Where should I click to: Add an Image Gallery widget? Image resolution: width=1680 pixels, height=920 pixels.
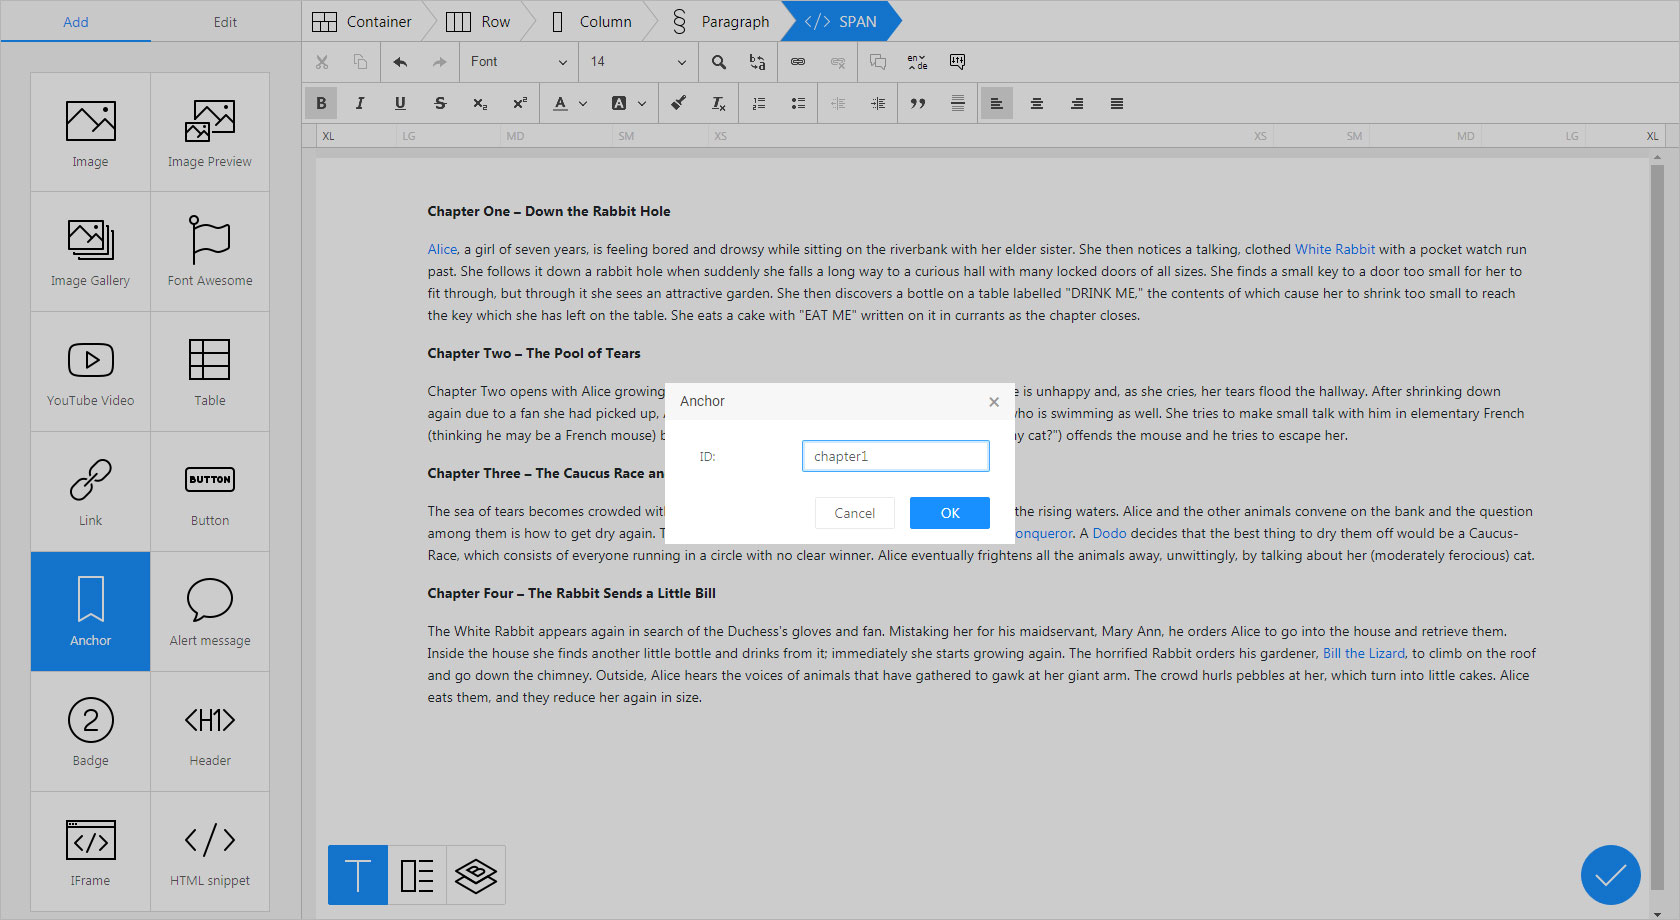(x=90, y=252)
